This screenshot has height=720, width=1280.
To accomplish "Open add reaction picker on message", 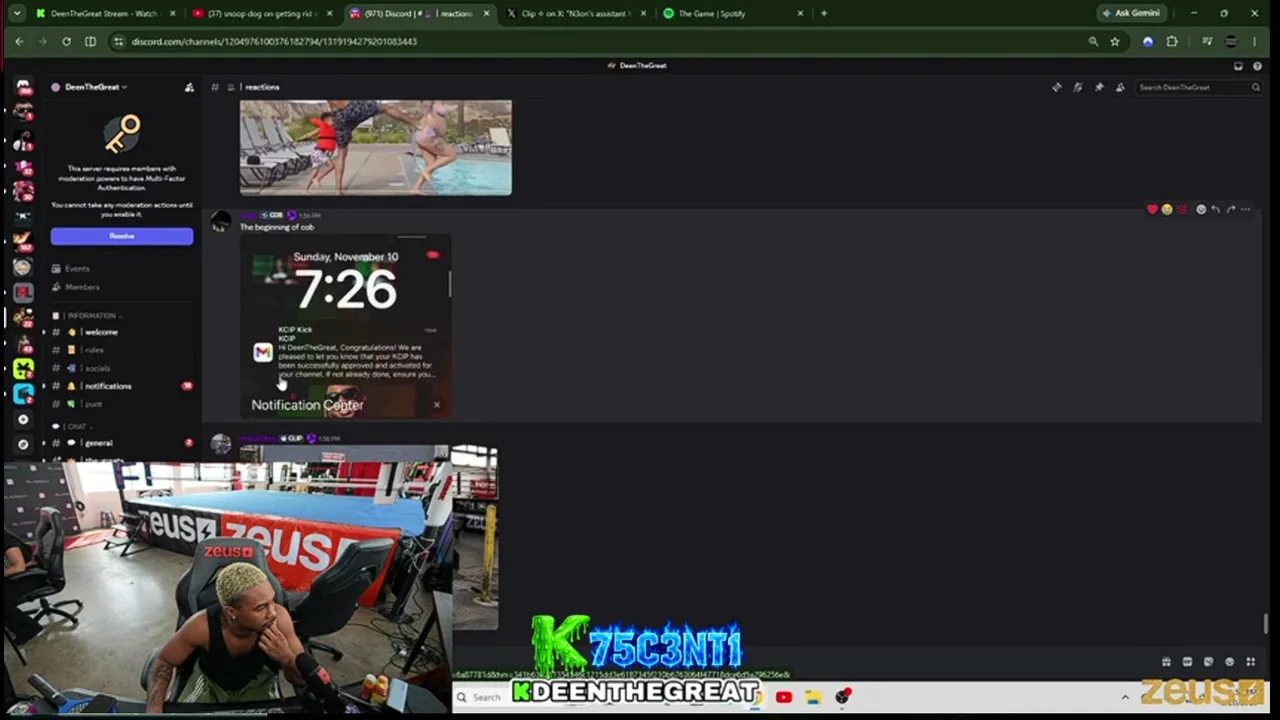I will (x=1201, y=209).
